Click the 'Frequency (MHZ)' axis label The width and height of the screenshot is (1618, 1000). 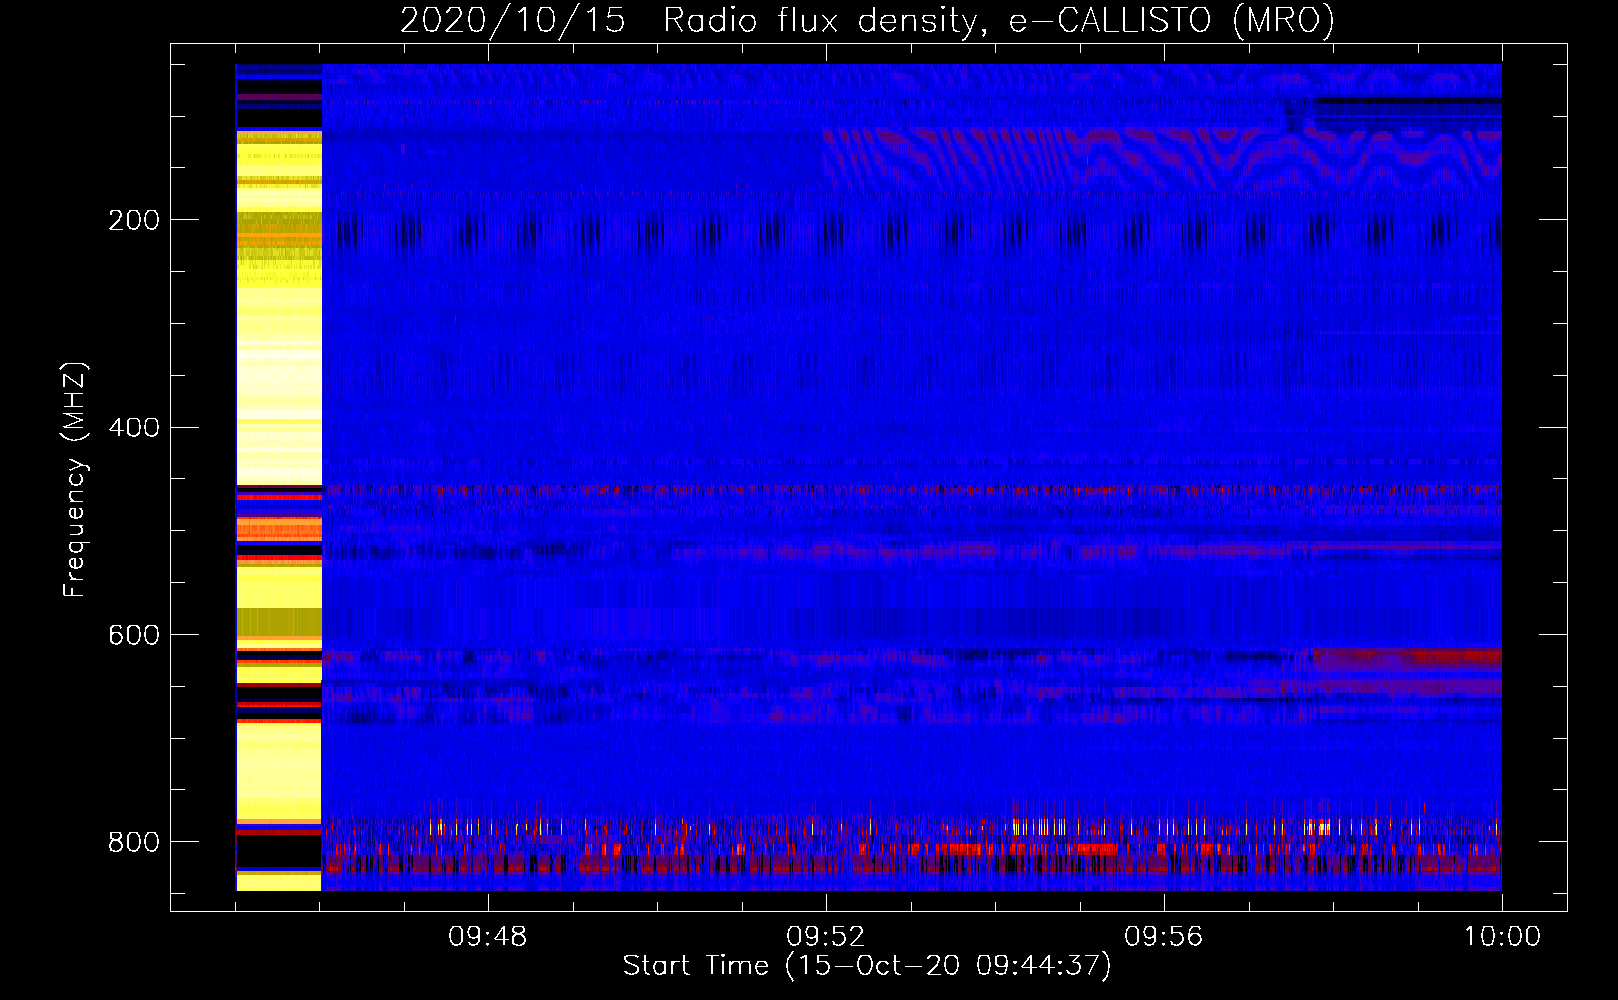coord(75,479)
